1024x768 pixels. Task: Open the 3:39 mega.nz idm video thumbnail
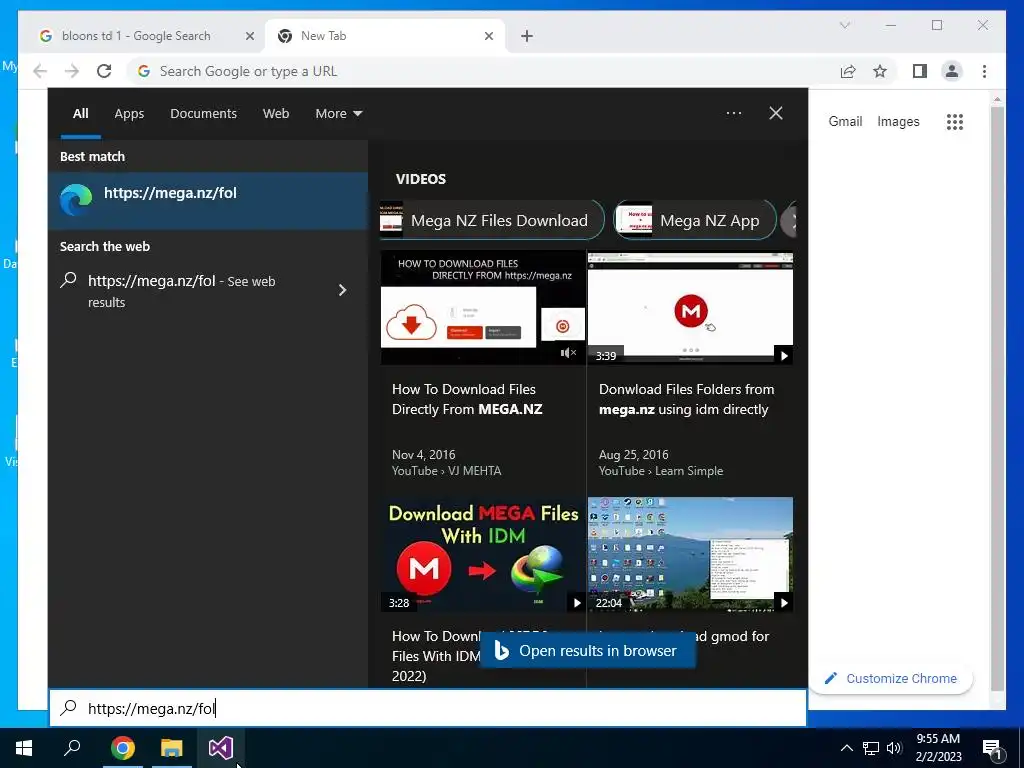[x=690, y=307]
